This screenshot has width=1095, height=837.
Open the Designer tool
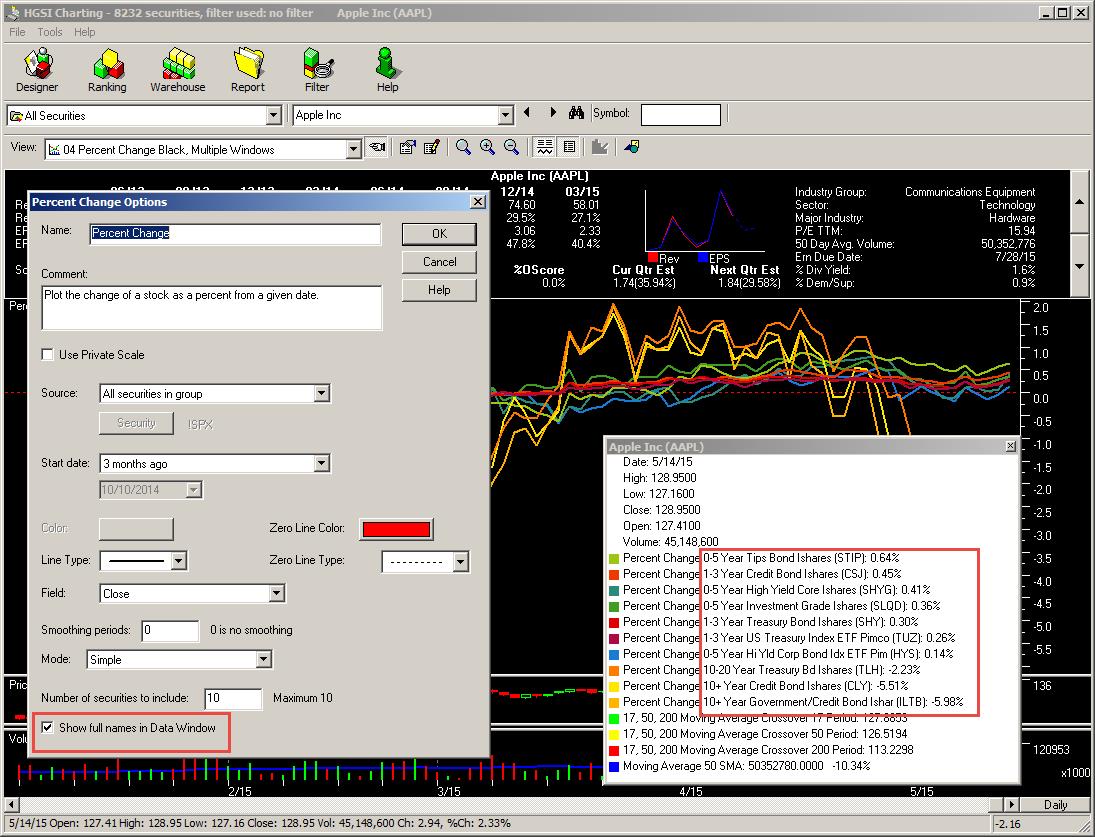37,70
